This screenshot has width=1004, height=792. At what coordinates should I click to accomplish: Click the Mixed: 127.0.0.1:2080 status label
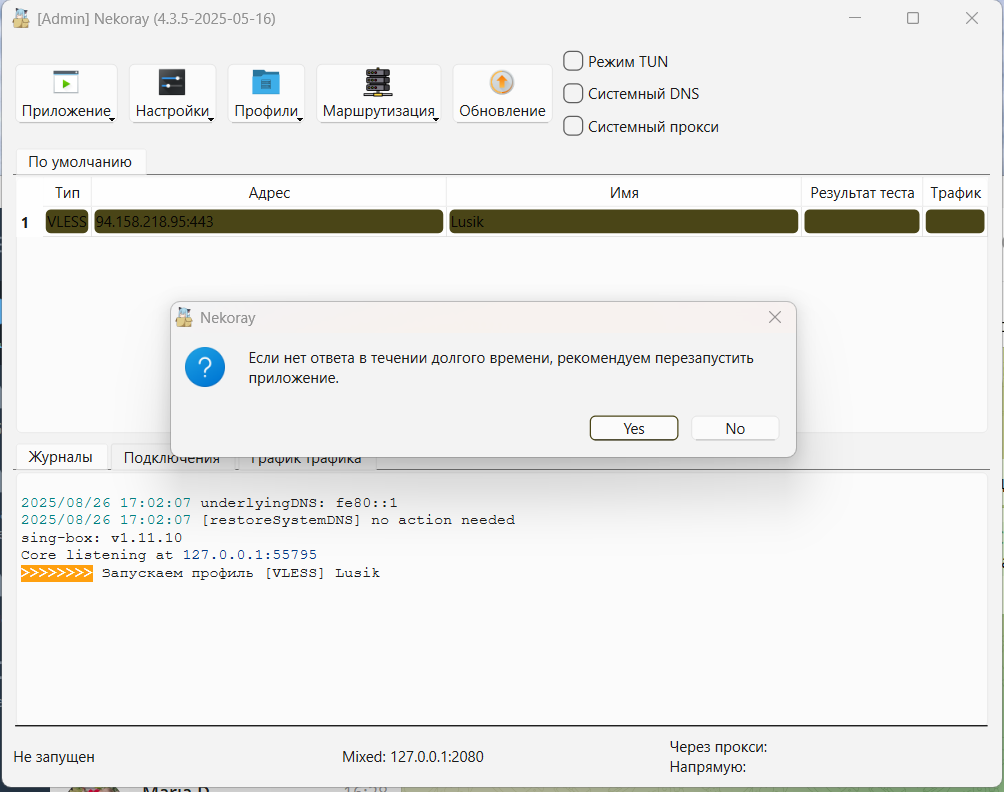coord(413,757)
